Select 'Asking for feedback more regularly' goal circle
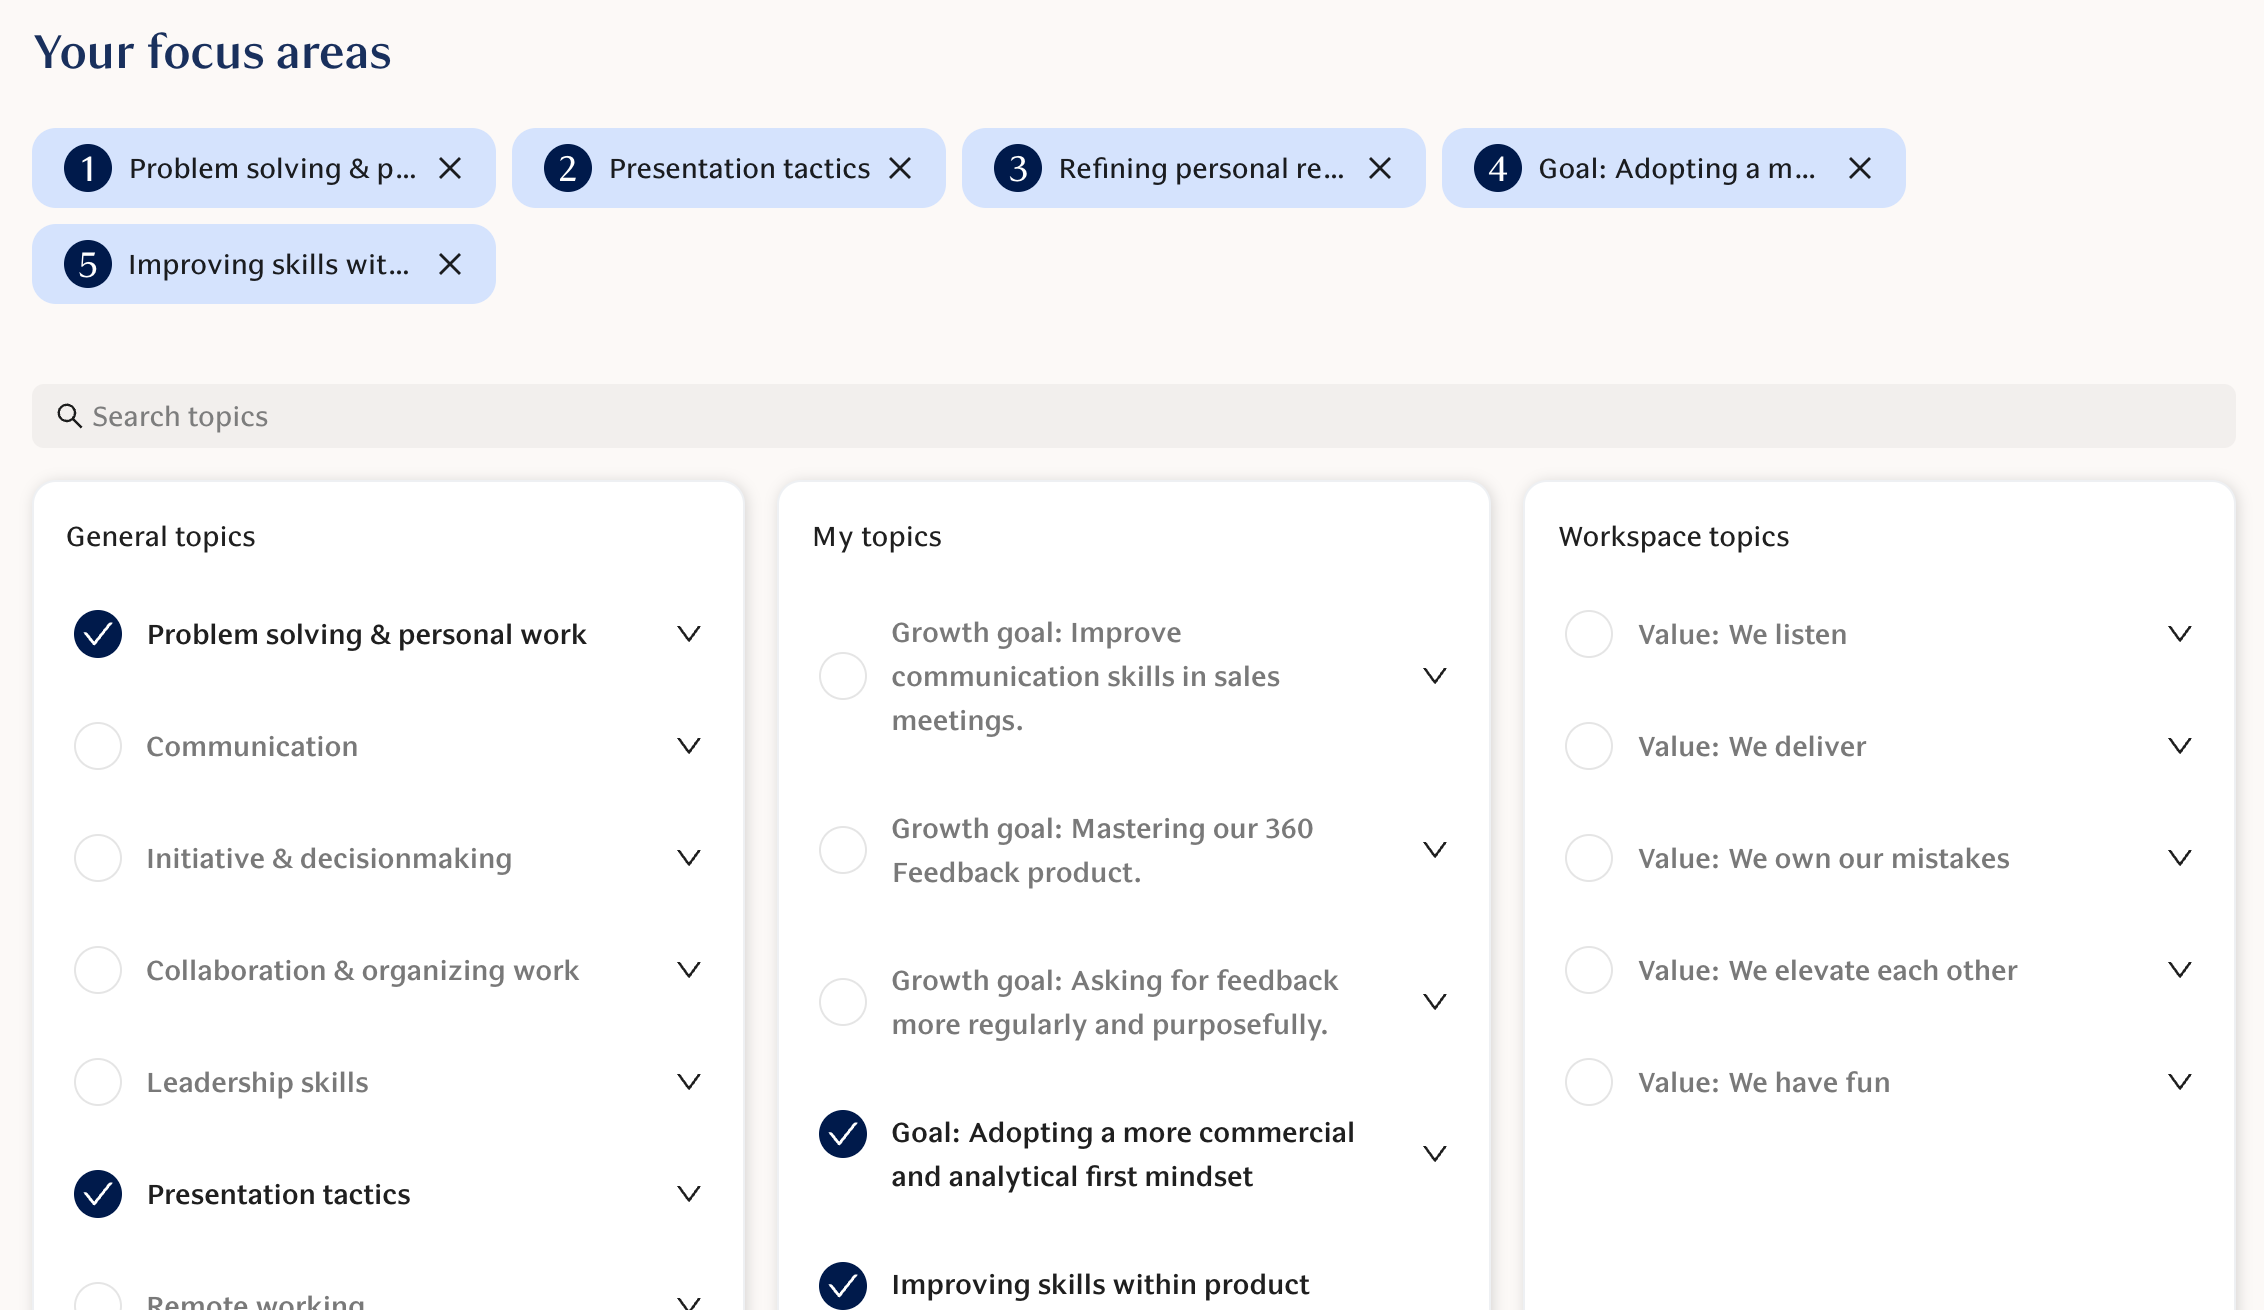 pos(843,1002)
